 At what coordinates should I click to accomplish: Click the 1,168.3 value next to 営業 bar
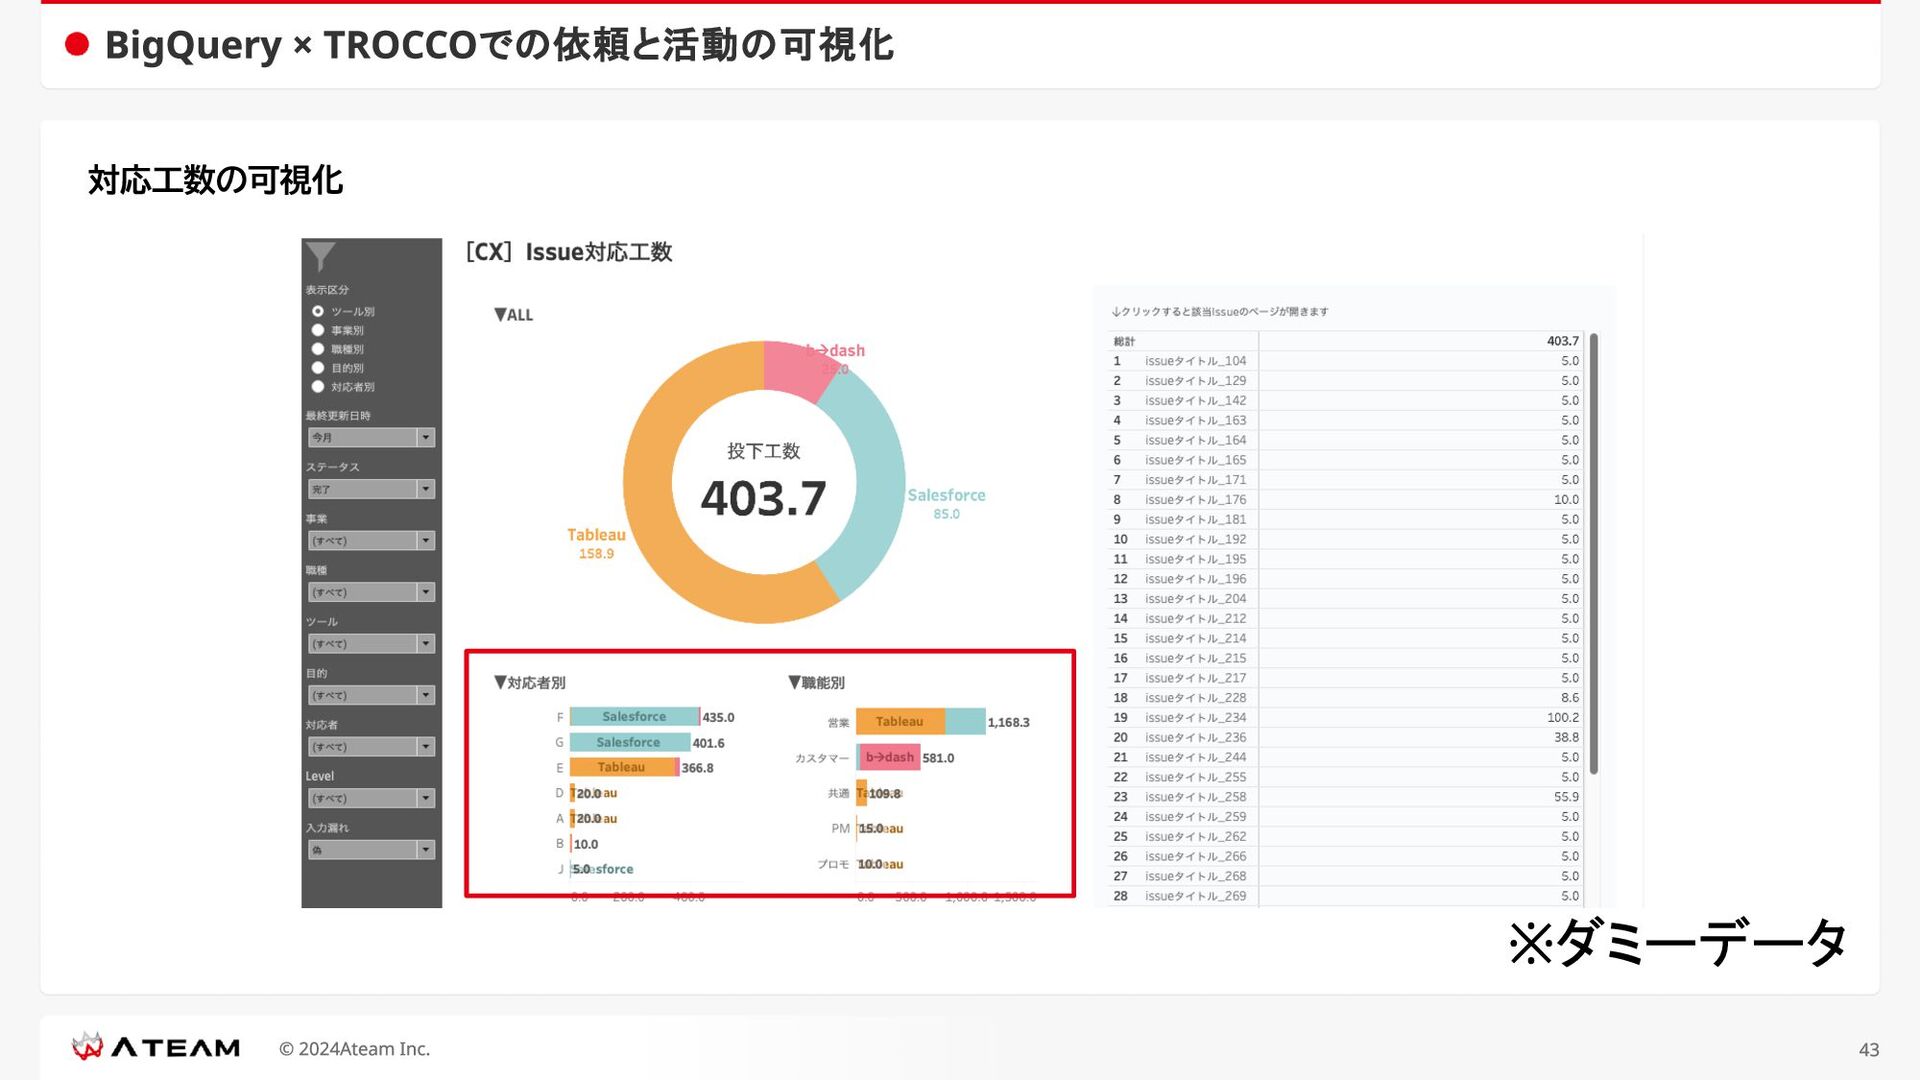tap(1008, 722)
